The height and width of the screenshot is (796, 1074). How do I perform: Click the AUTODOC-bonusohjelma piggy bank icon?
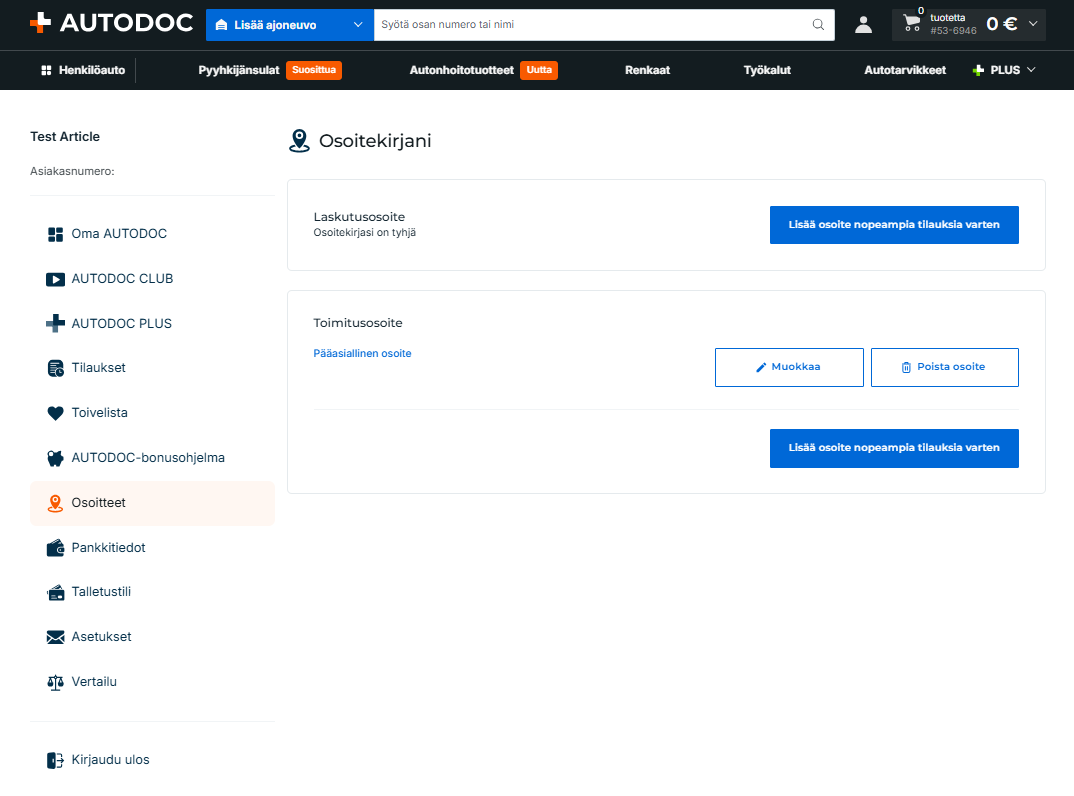pos(55,458)
